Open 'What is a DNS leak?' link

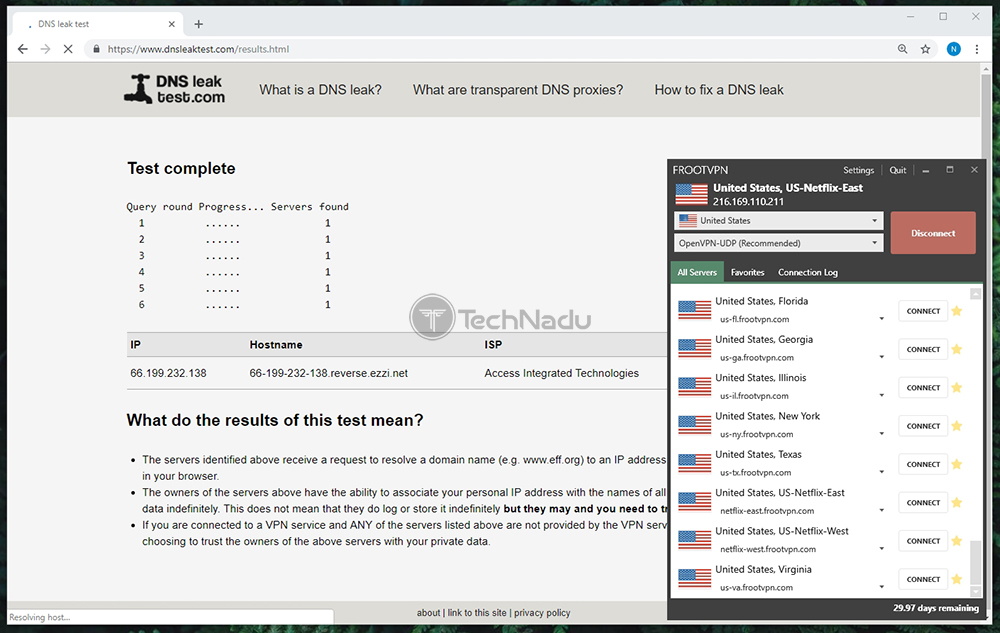click(320, 90)
